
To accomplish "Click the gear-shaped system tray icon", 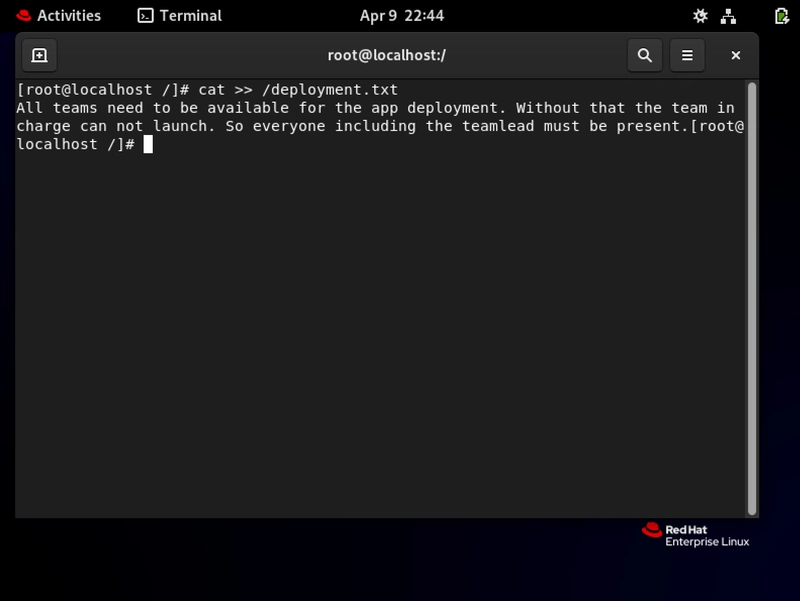I will click(x=700, y=16).
